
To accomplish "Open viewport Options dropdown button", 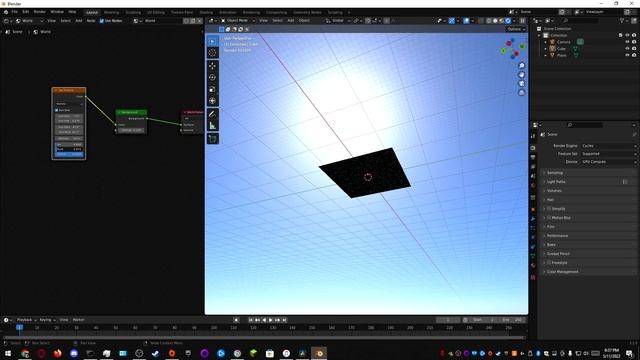I will 516,29.
